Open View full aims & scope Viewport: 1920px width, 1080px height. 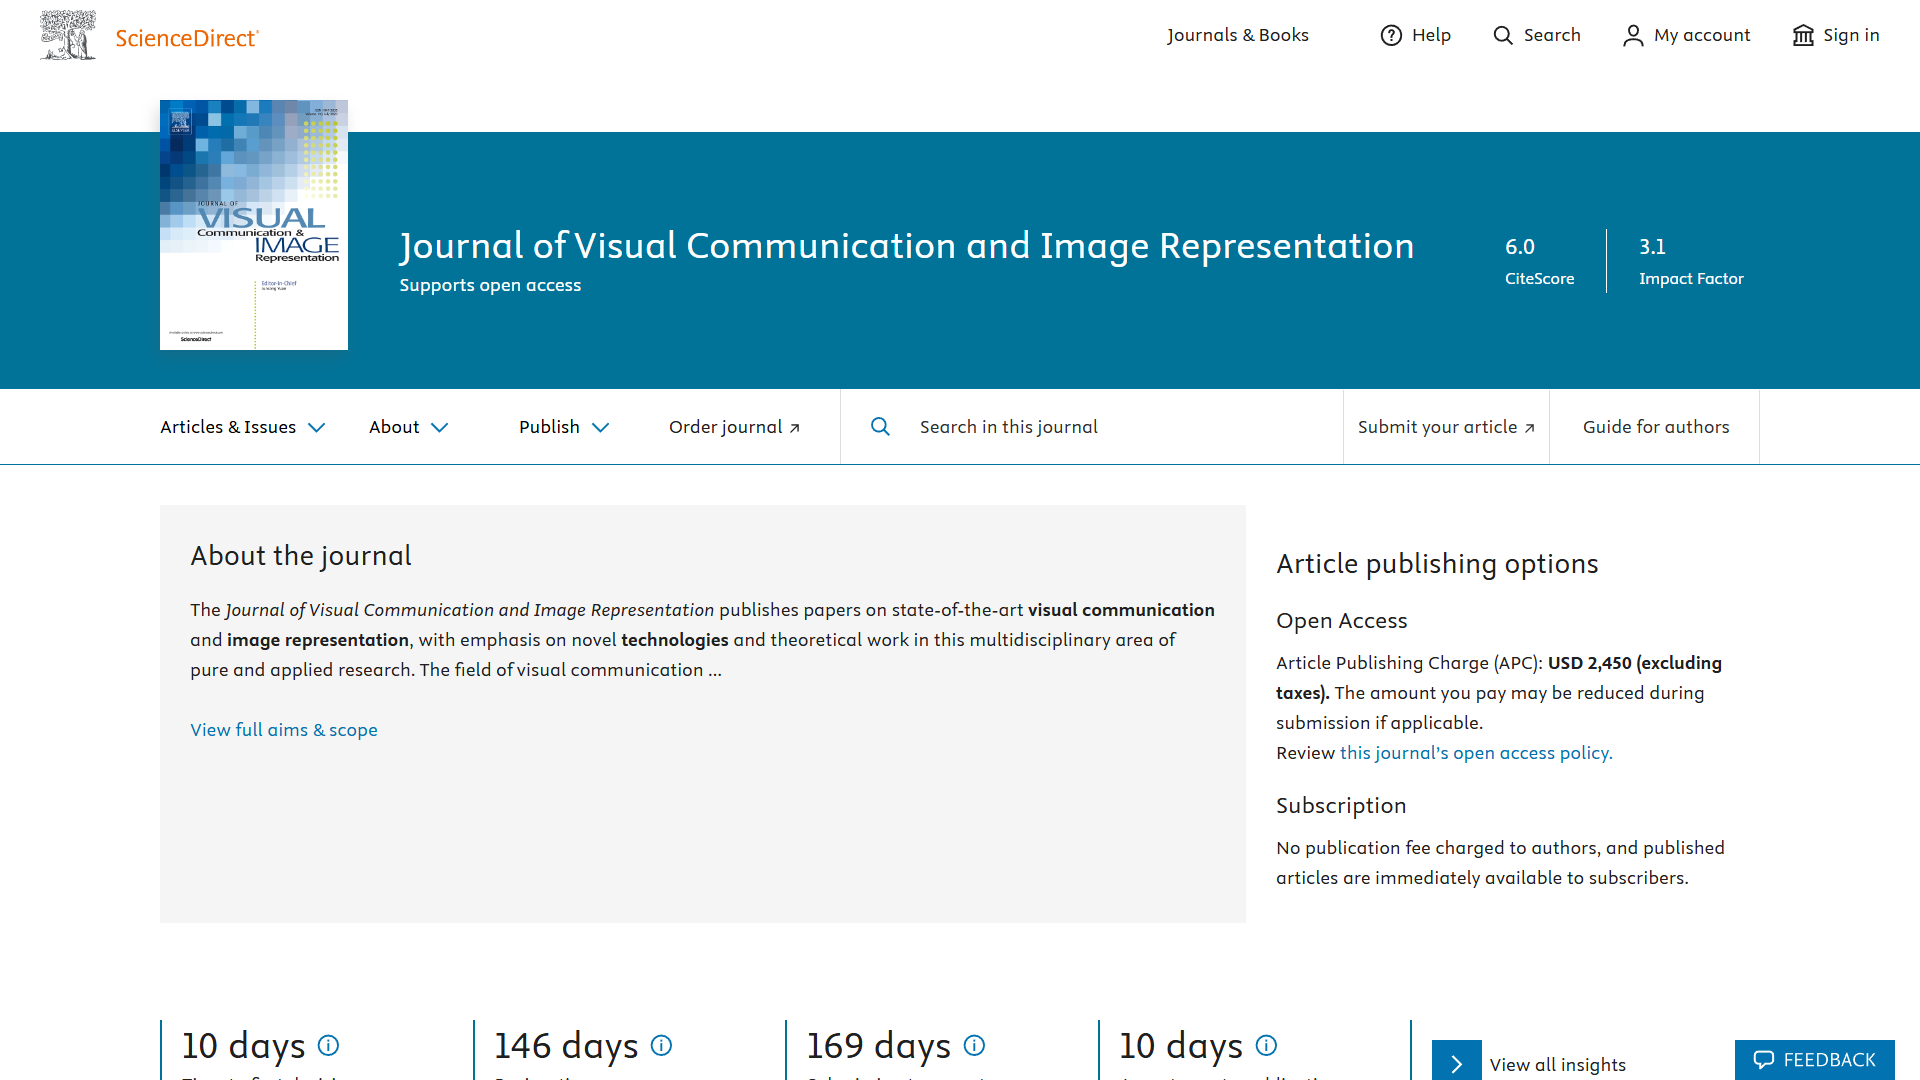point(284,730)
